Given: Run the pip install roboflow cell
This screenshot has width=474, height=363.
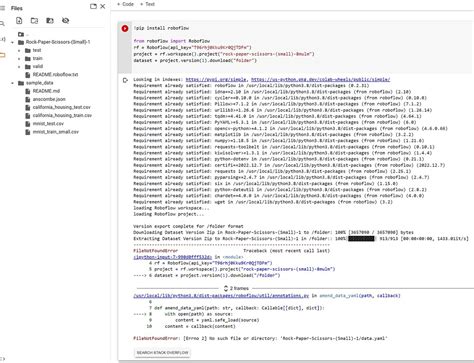Looking at the screenshot, I should point(125,29).
